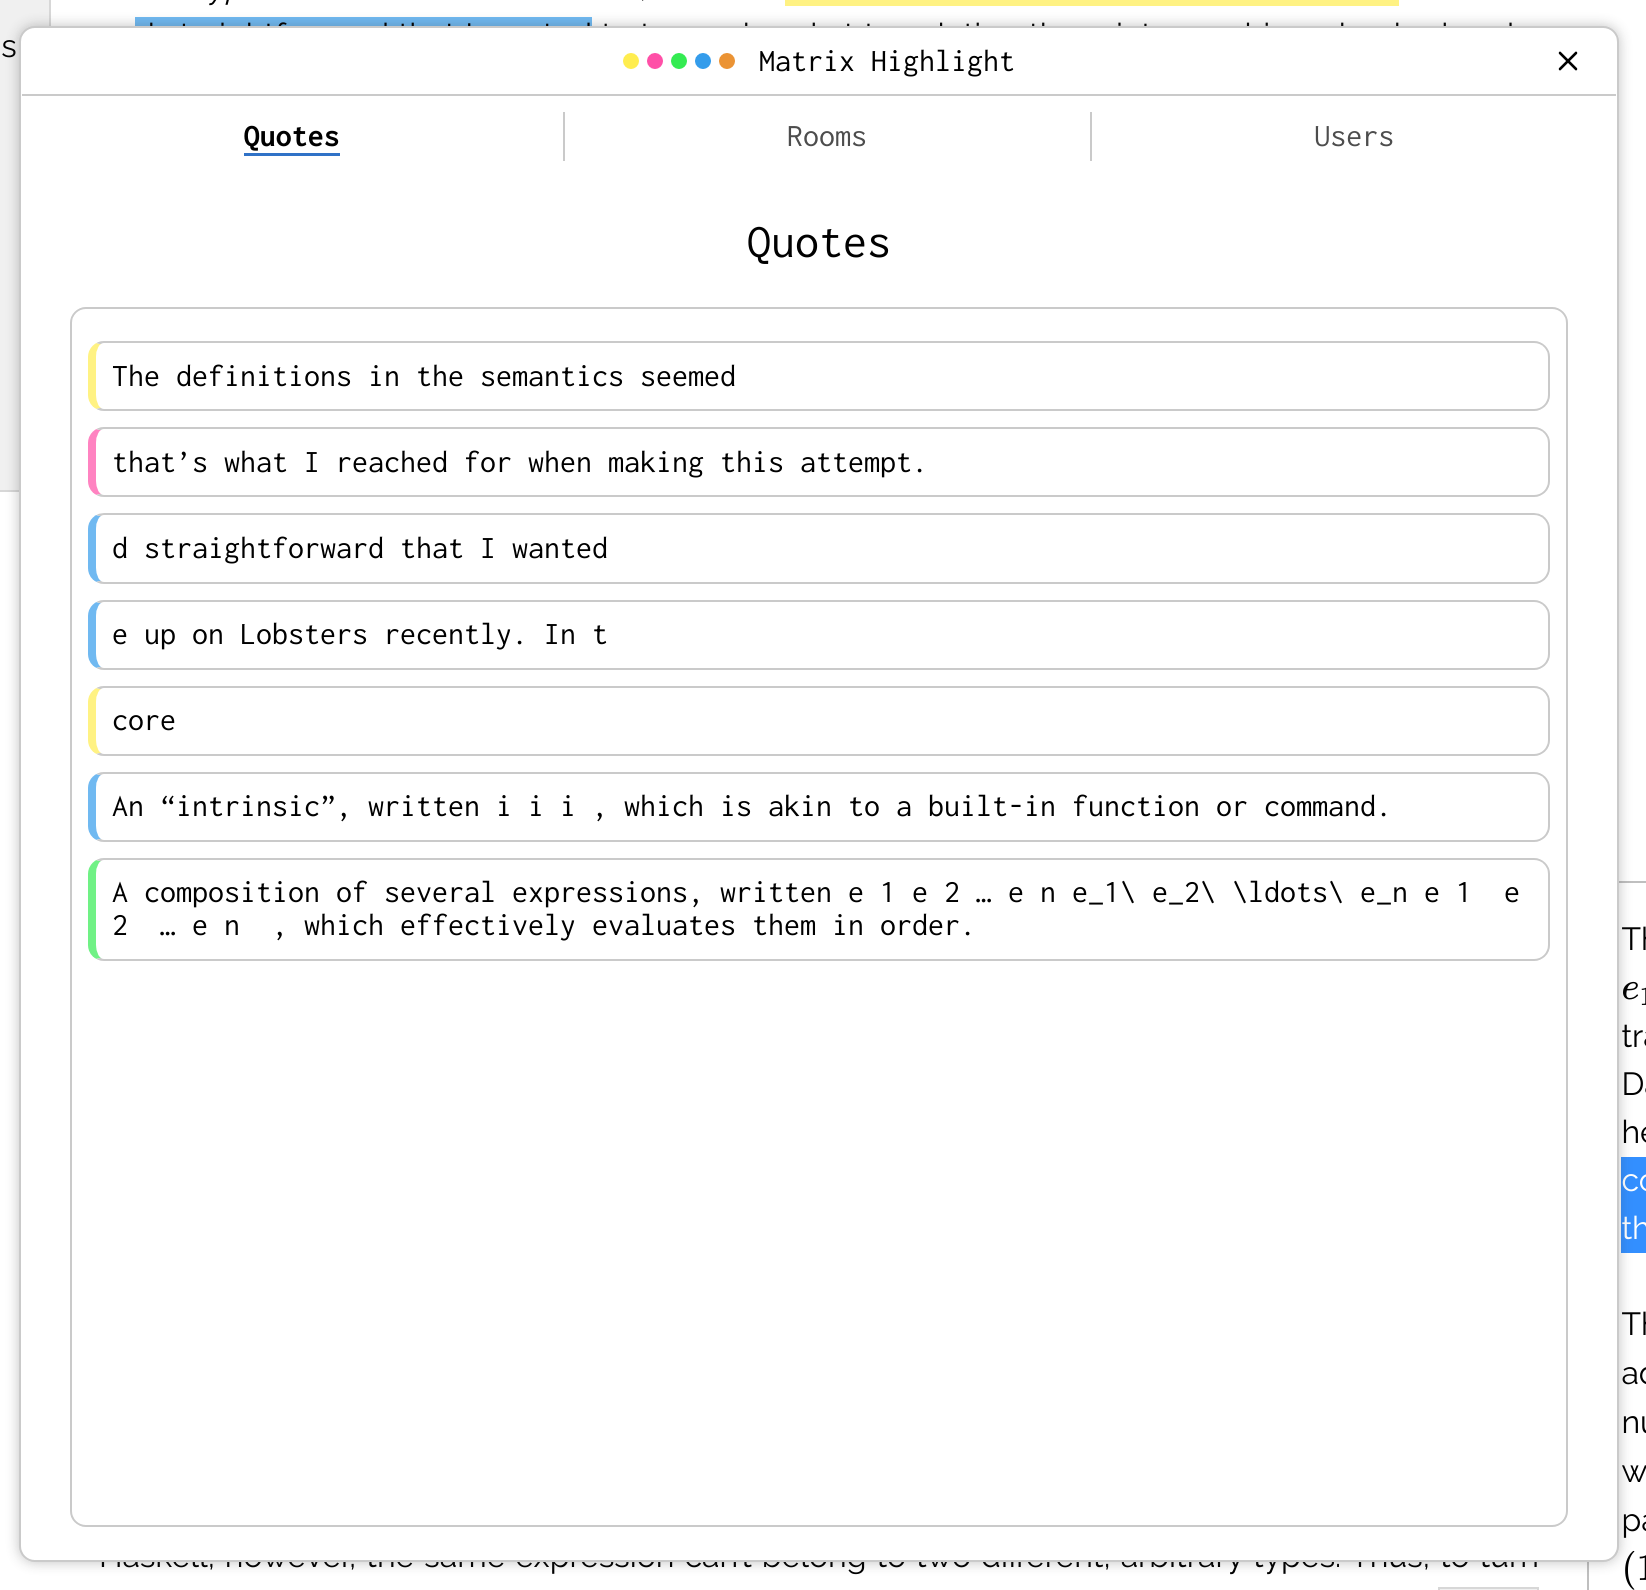Select quote 'd straightforward that I wanted'
This screenshot has width=1646, height=1590.
[x=817, y=548]
